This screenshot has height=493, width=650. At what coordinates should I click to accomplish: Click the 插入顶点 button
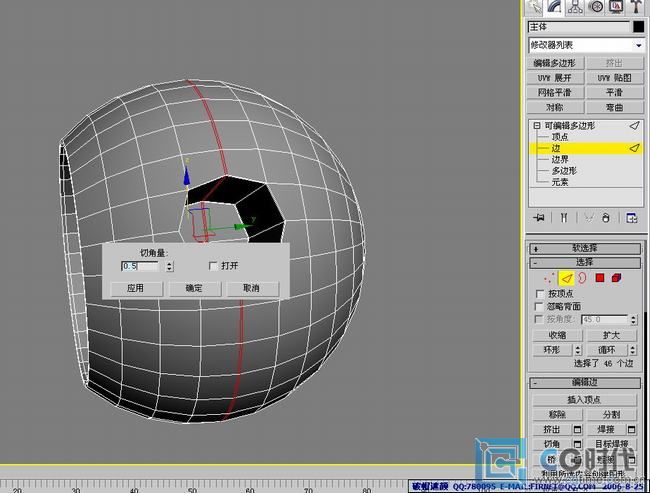click(x=584, y=400)
